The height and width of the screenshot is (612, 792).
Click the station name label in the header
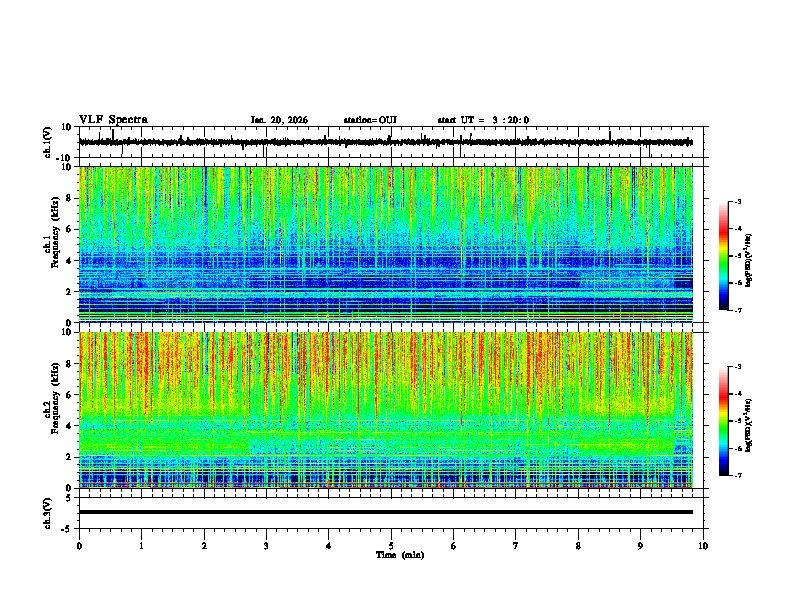[x=370, y=120]
